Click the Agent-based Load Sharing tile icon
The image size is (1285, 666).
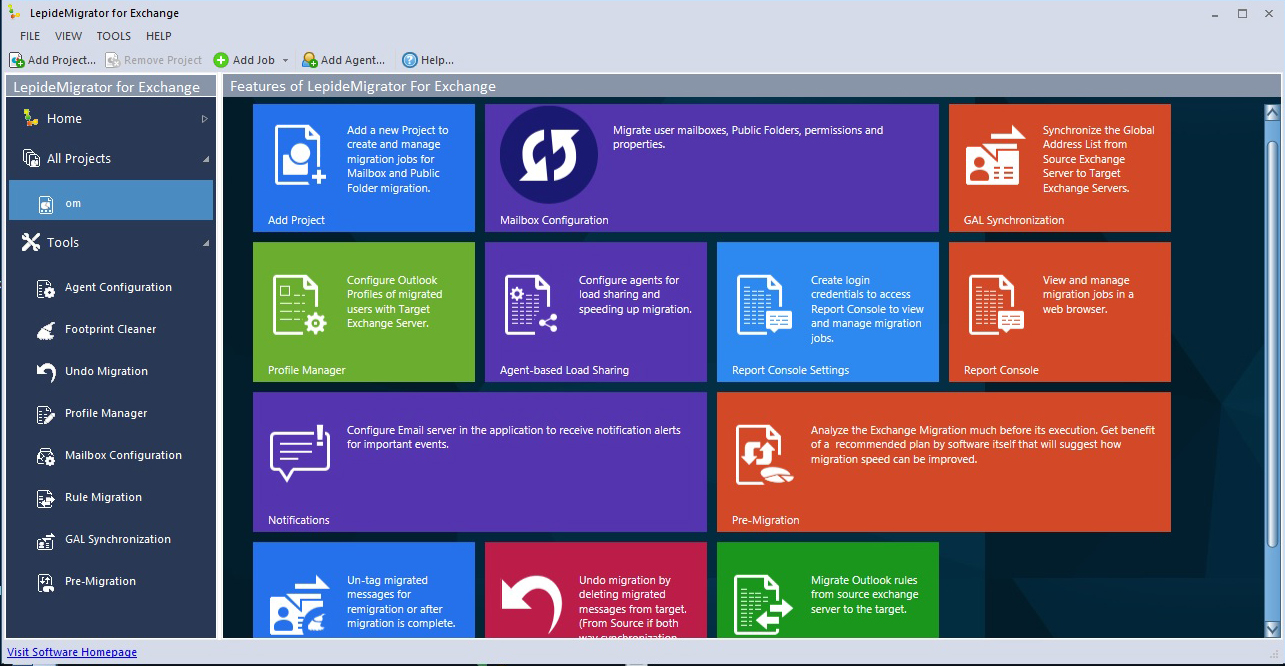(532, 305)
